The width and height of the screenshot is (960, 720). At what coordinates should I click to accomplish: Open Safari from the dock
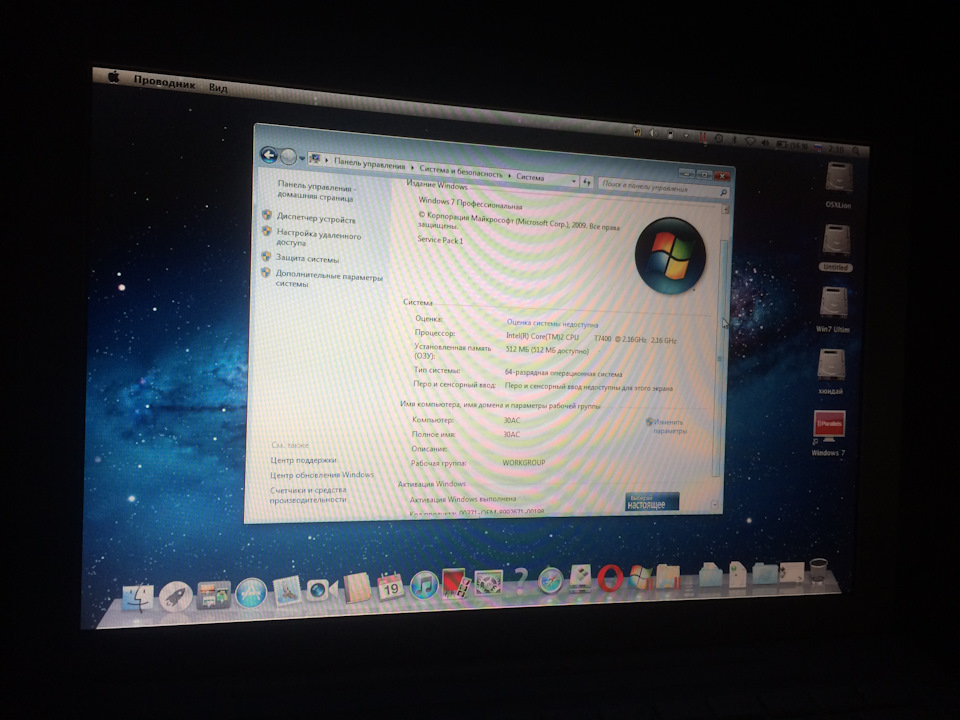550,580
